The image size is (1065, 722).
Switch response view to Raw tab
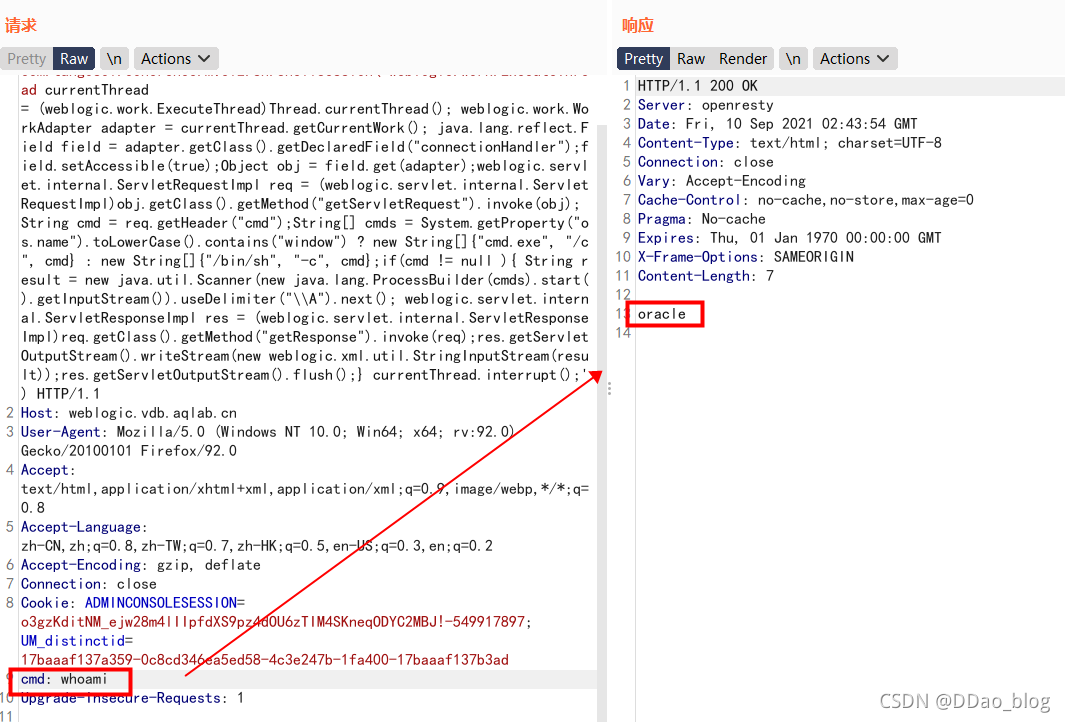[691, 58]
